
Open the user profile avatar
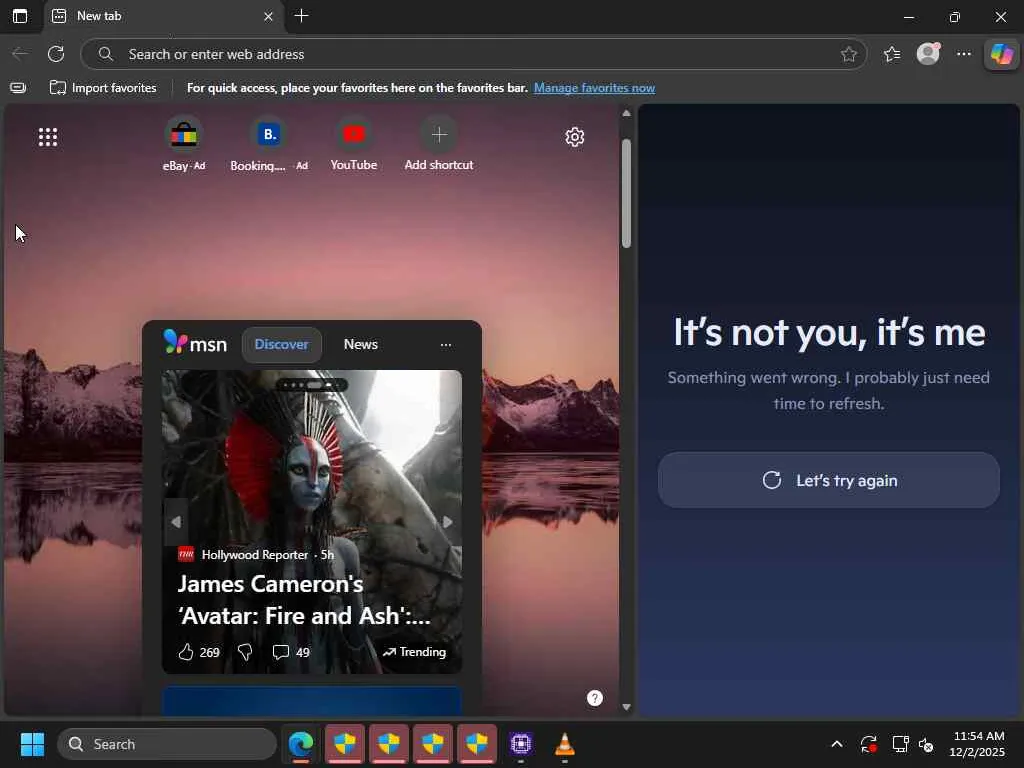coord(928,54)
